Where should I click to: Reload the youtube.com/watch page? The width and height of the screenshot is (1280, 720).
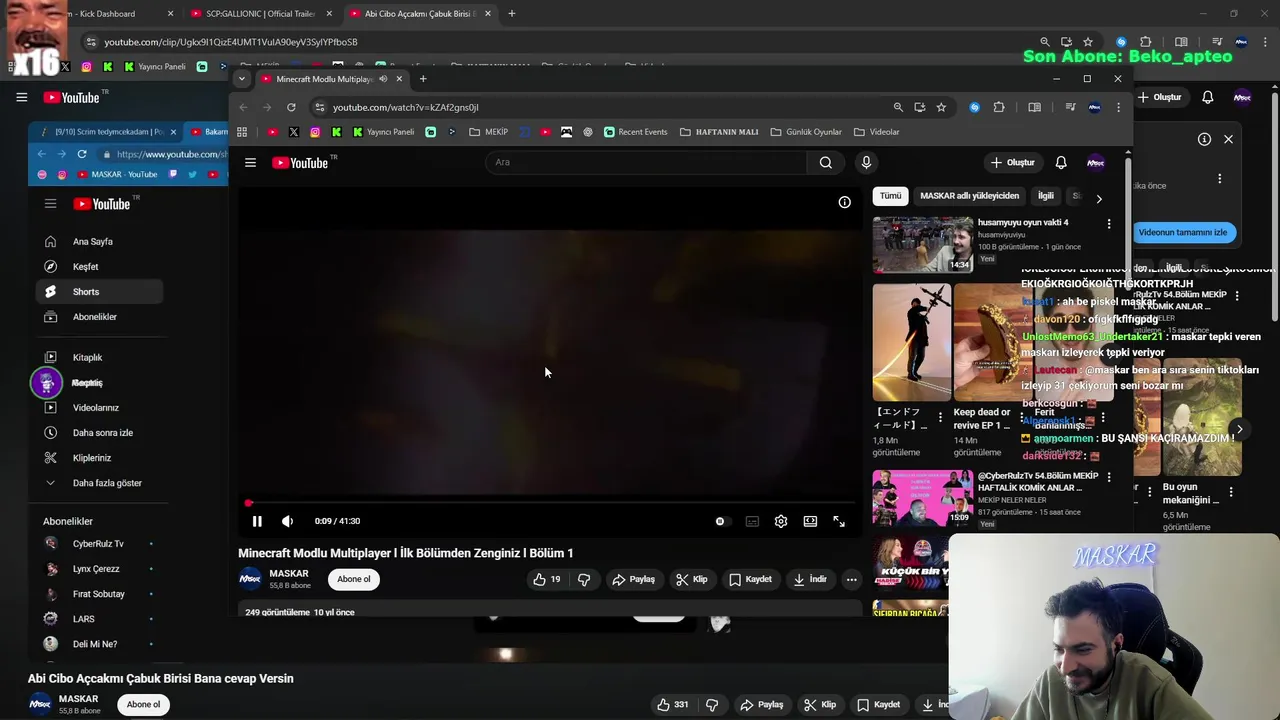coord(291,107)
